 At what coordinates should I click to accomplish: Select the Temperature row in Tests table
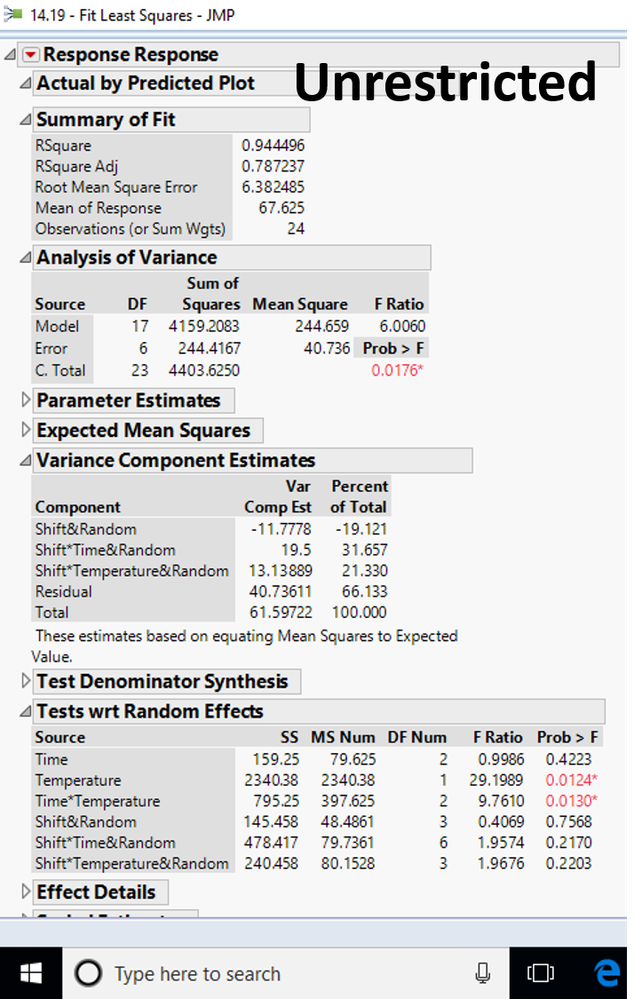pos(317,780)
